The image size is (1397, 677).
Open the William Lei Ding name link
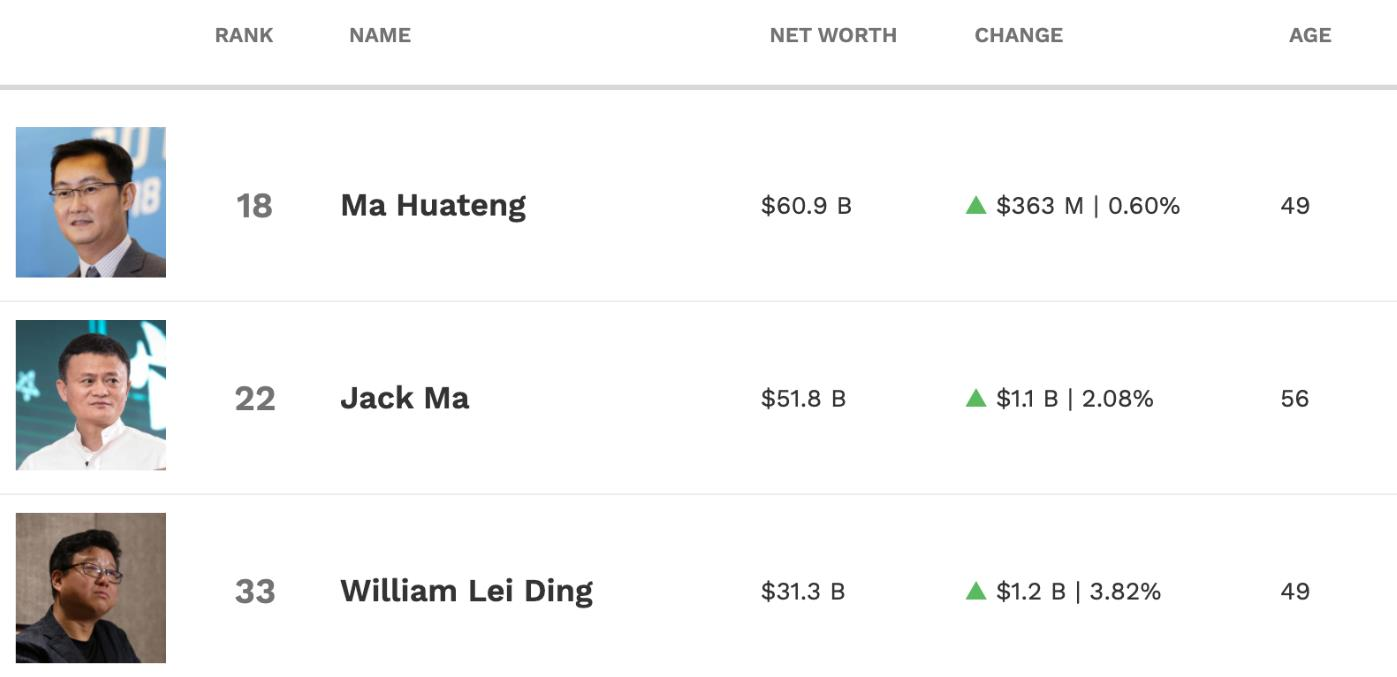click(x=467, y=591)
